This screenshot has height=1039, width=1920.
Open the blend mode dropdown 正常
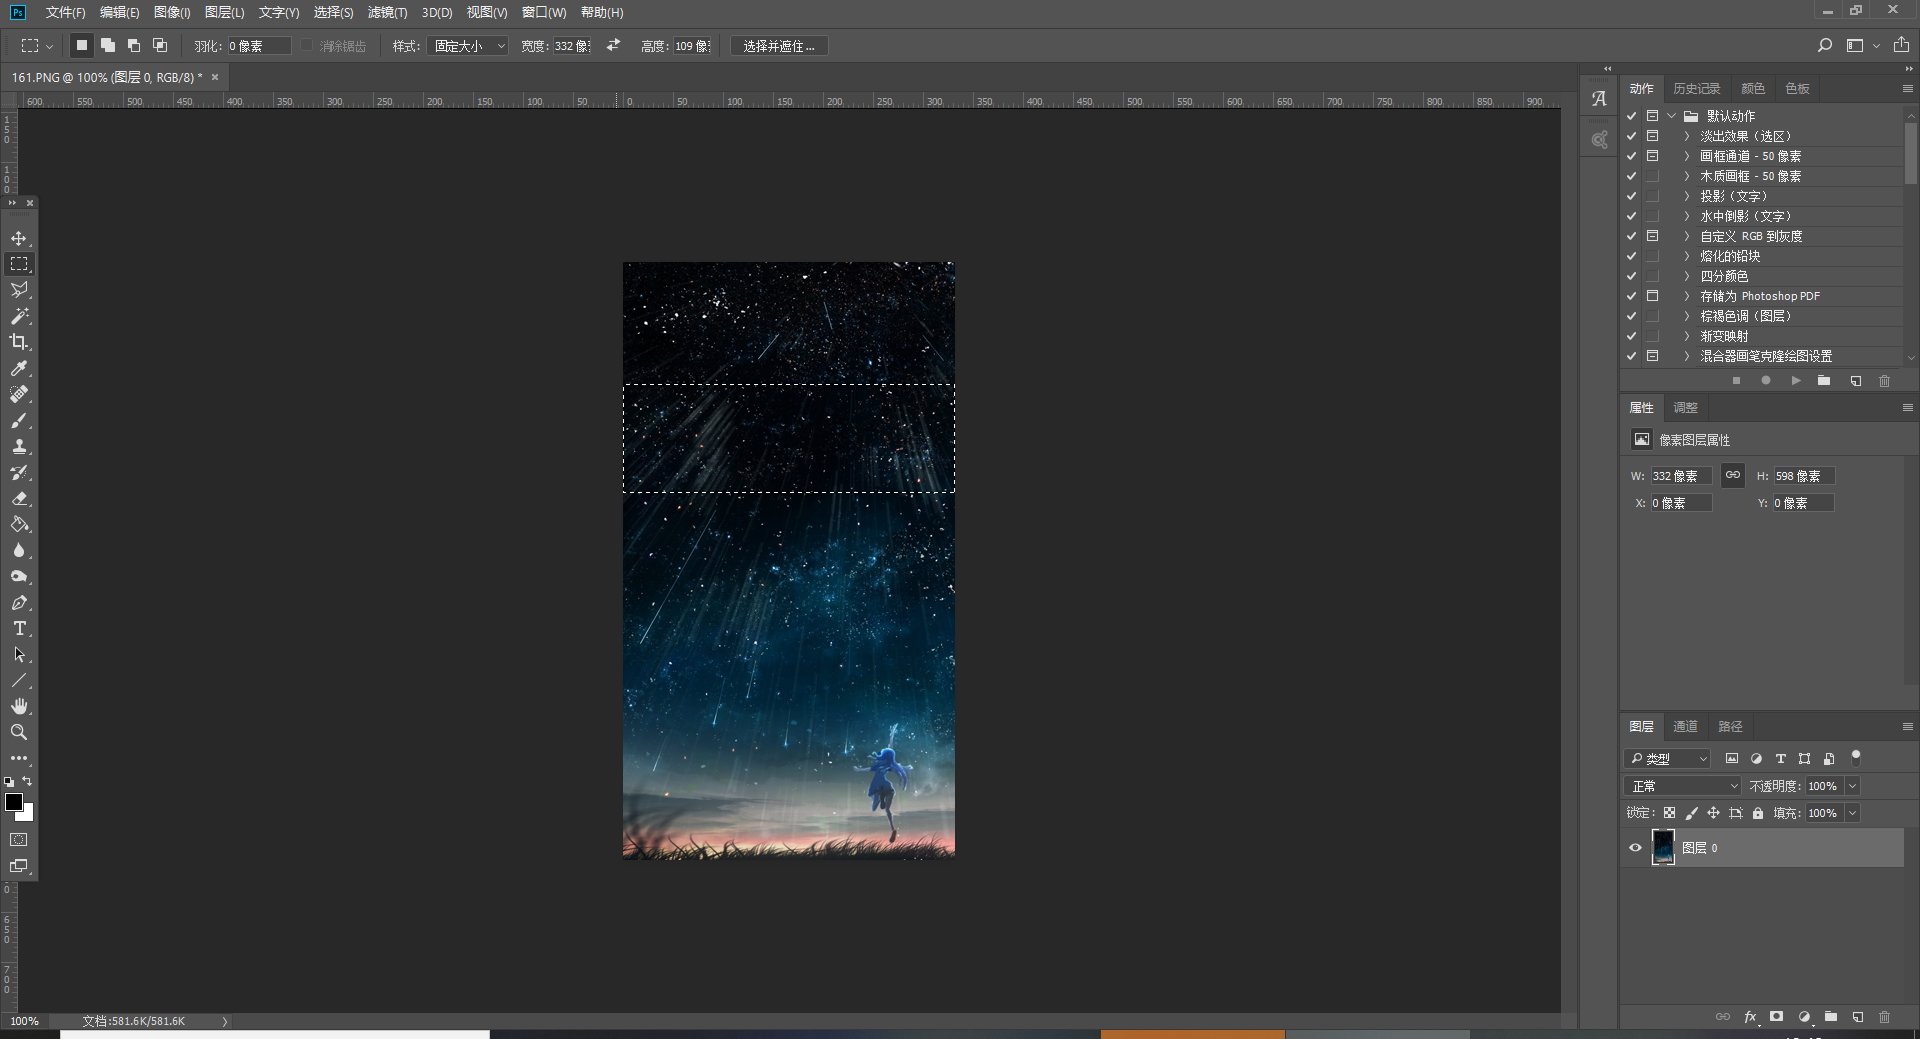(x=1682, y=786)
